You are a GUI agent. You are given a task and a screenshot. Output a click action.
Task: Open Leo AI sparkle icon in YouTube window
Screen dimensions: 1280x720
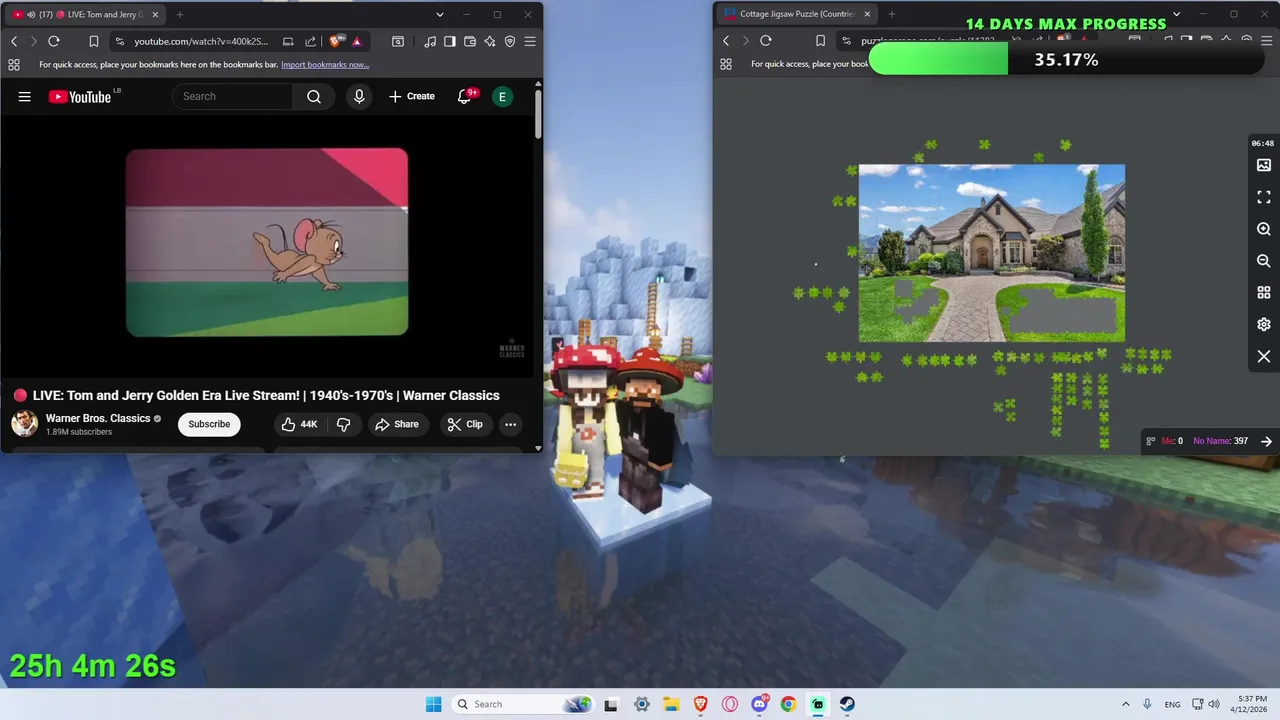pyautogui.click(x=490, y=41)
